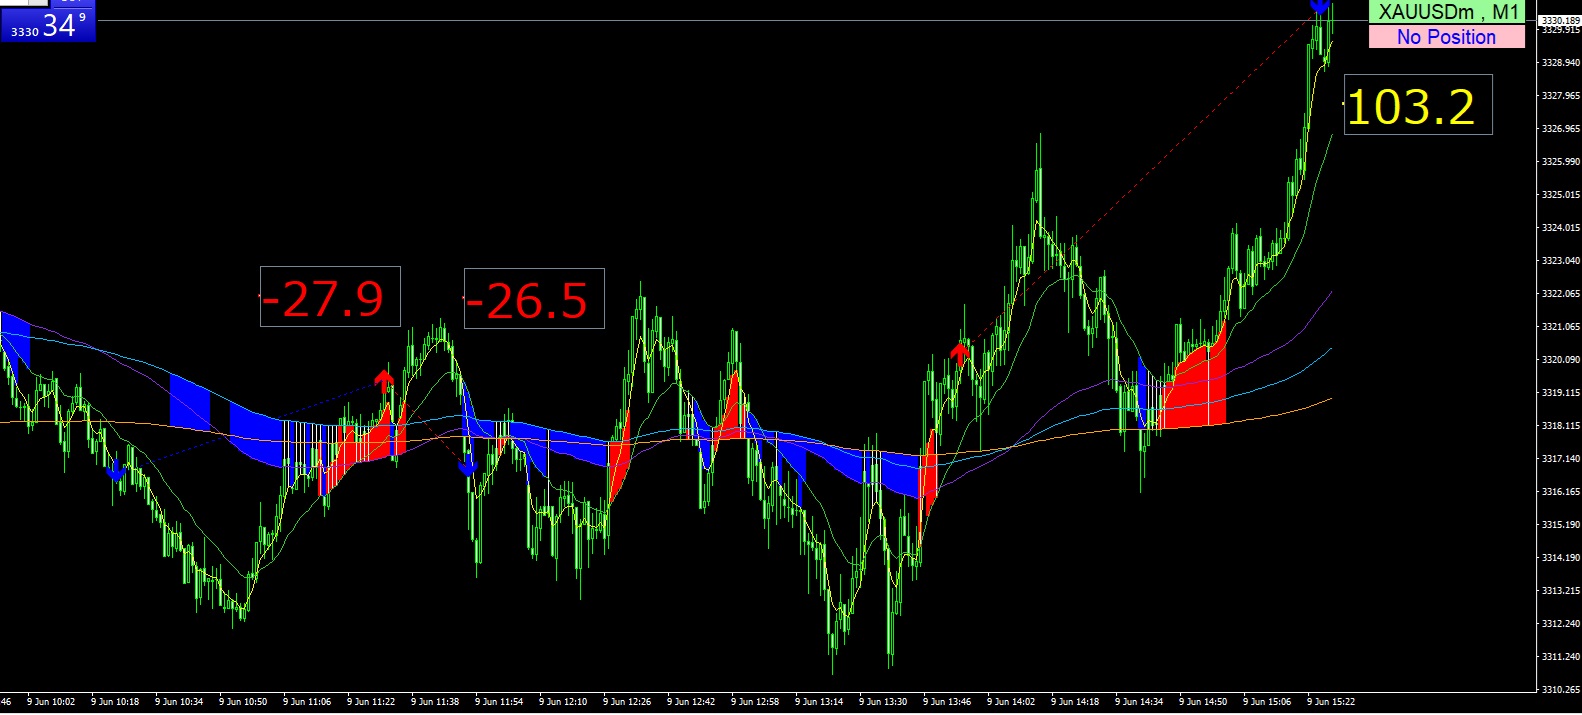Click time label 9 Jun 14:02
The height and width of the screenshot is (715, 1582).
(x=1011, y=702)
